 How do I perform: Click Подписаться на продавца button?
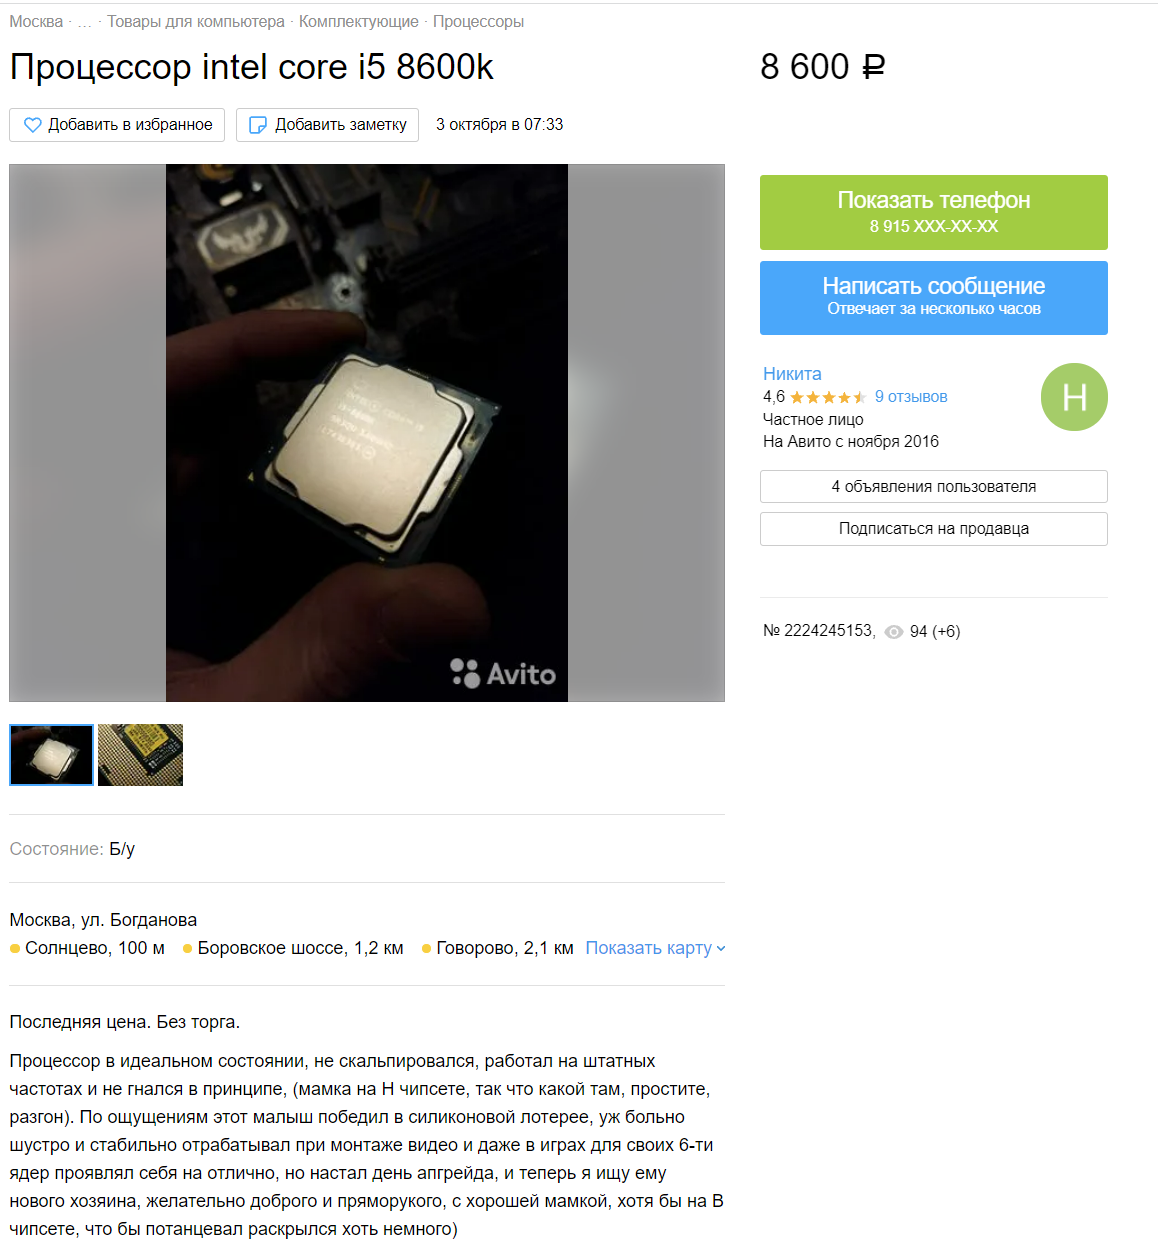[x=934, y=529]
